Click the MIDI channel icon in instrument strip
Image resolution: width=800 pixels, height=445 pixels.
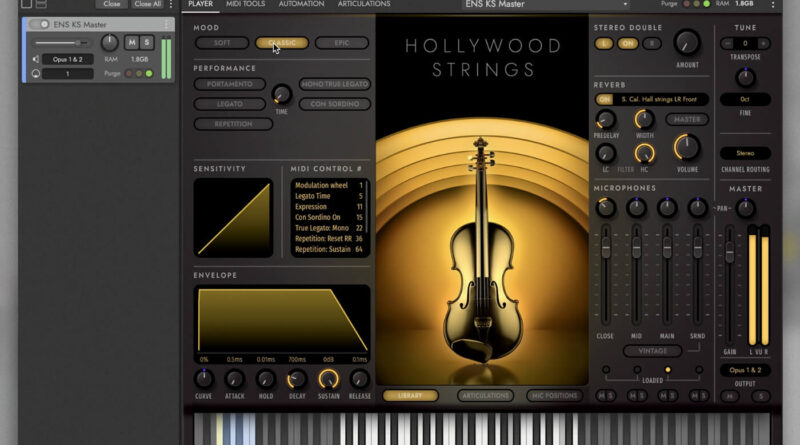click(x=36, y=73)
